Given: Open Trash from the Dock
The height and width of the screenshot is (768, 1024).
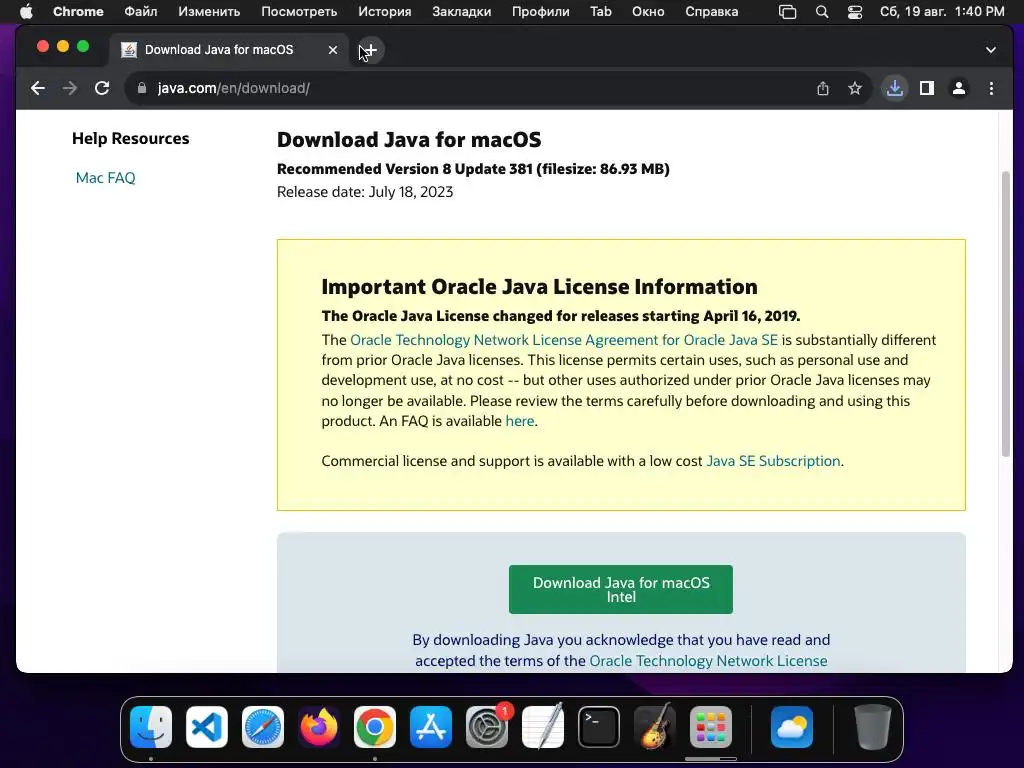Looking at the screenshot, I should pos(872,727).
